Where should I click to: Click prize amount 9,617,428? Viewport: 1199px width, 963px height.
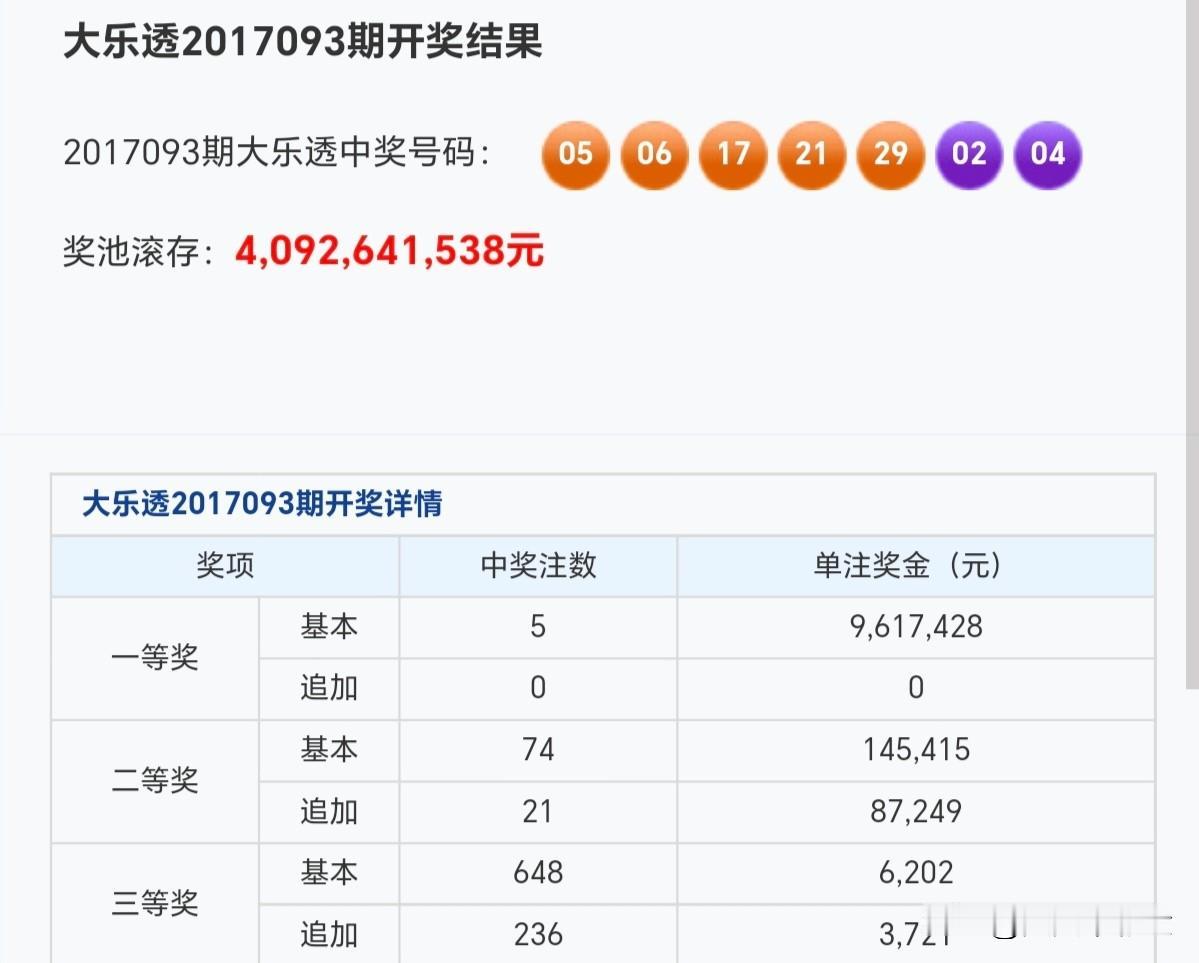pos(916,627)
